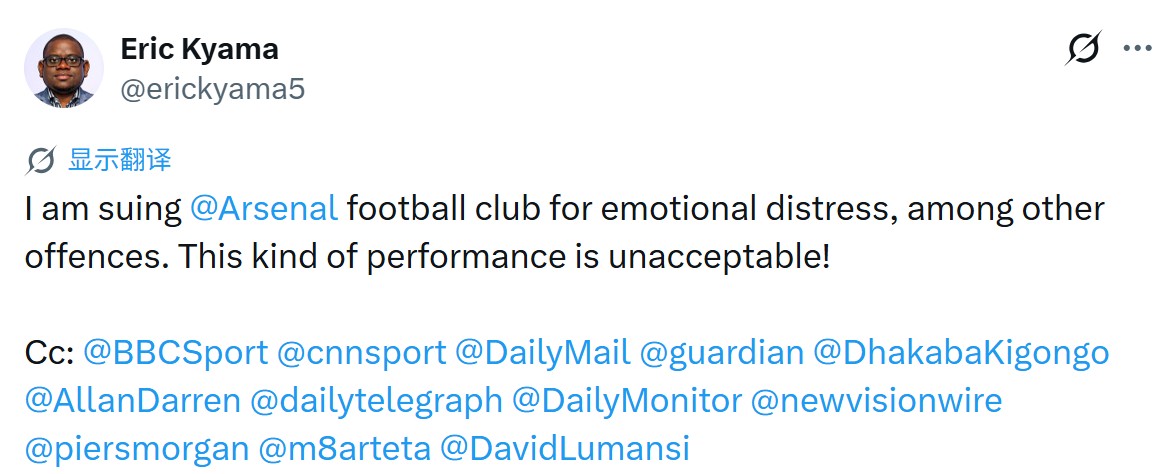The width and height of the screenshot is (1166, 474).
Task: Open the @dailytelegraph mention
Action: (x=376, y=401)
